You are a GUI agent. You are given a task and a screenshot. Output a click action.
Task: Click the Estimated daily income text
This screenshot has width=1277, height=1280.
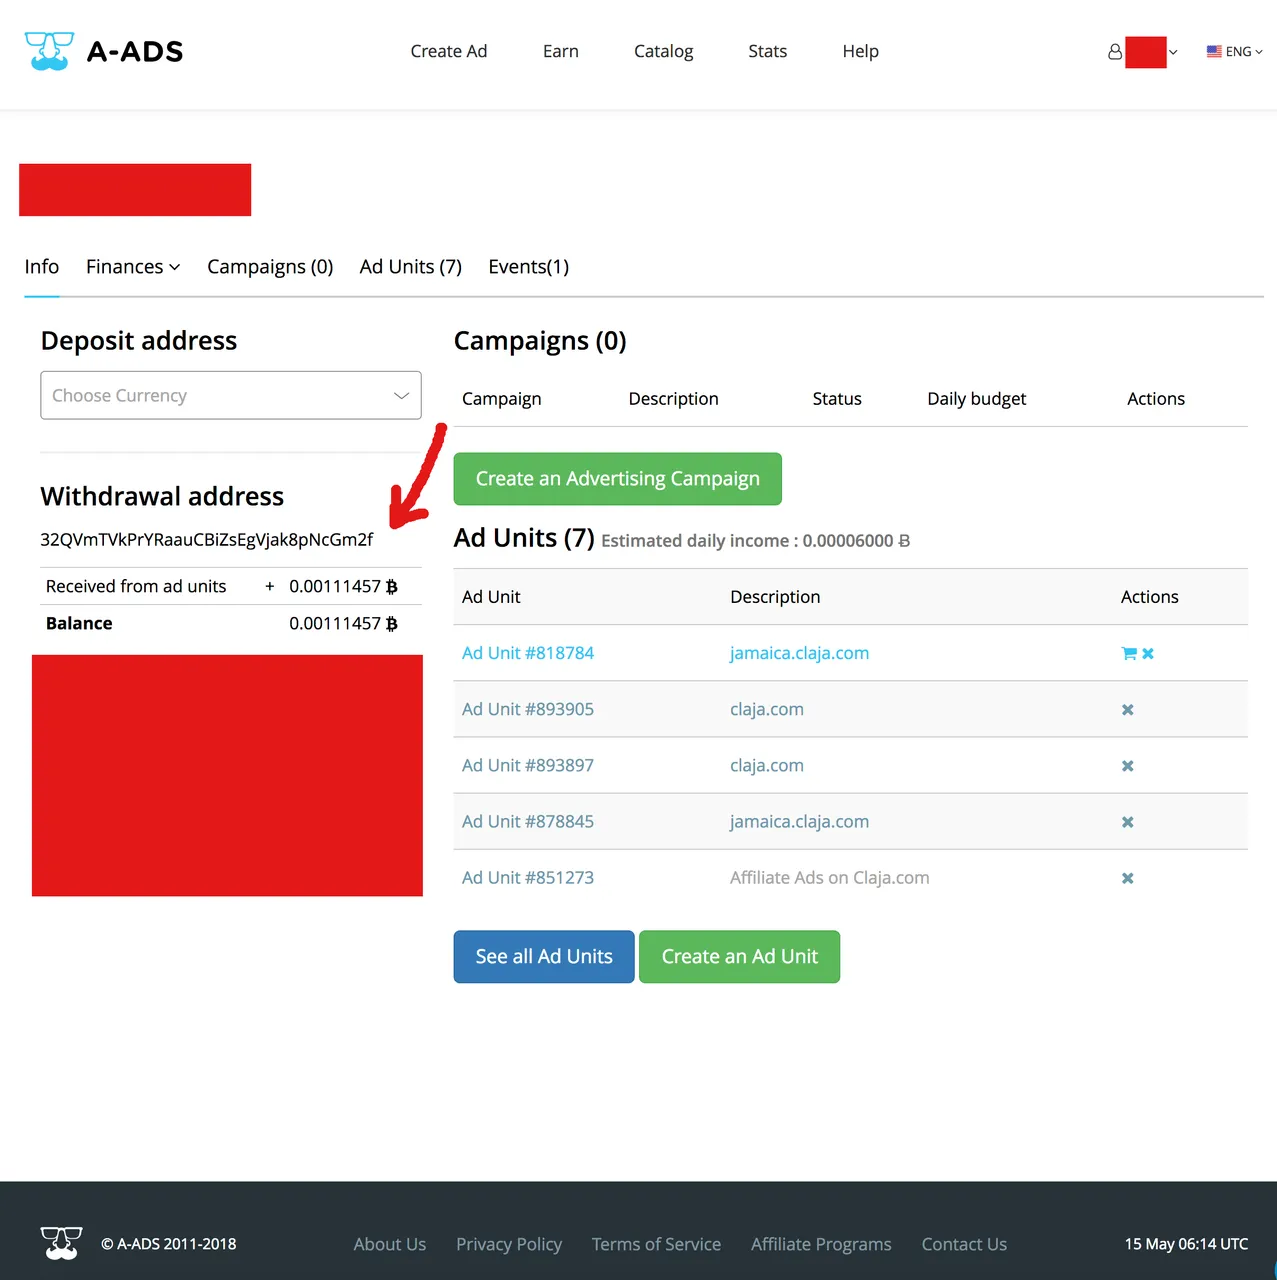755,541
